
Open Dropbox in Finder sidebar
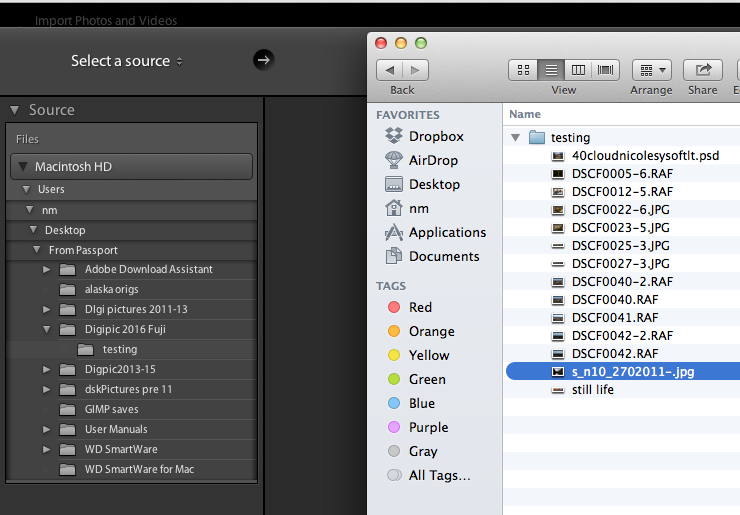tap(436, 136)
